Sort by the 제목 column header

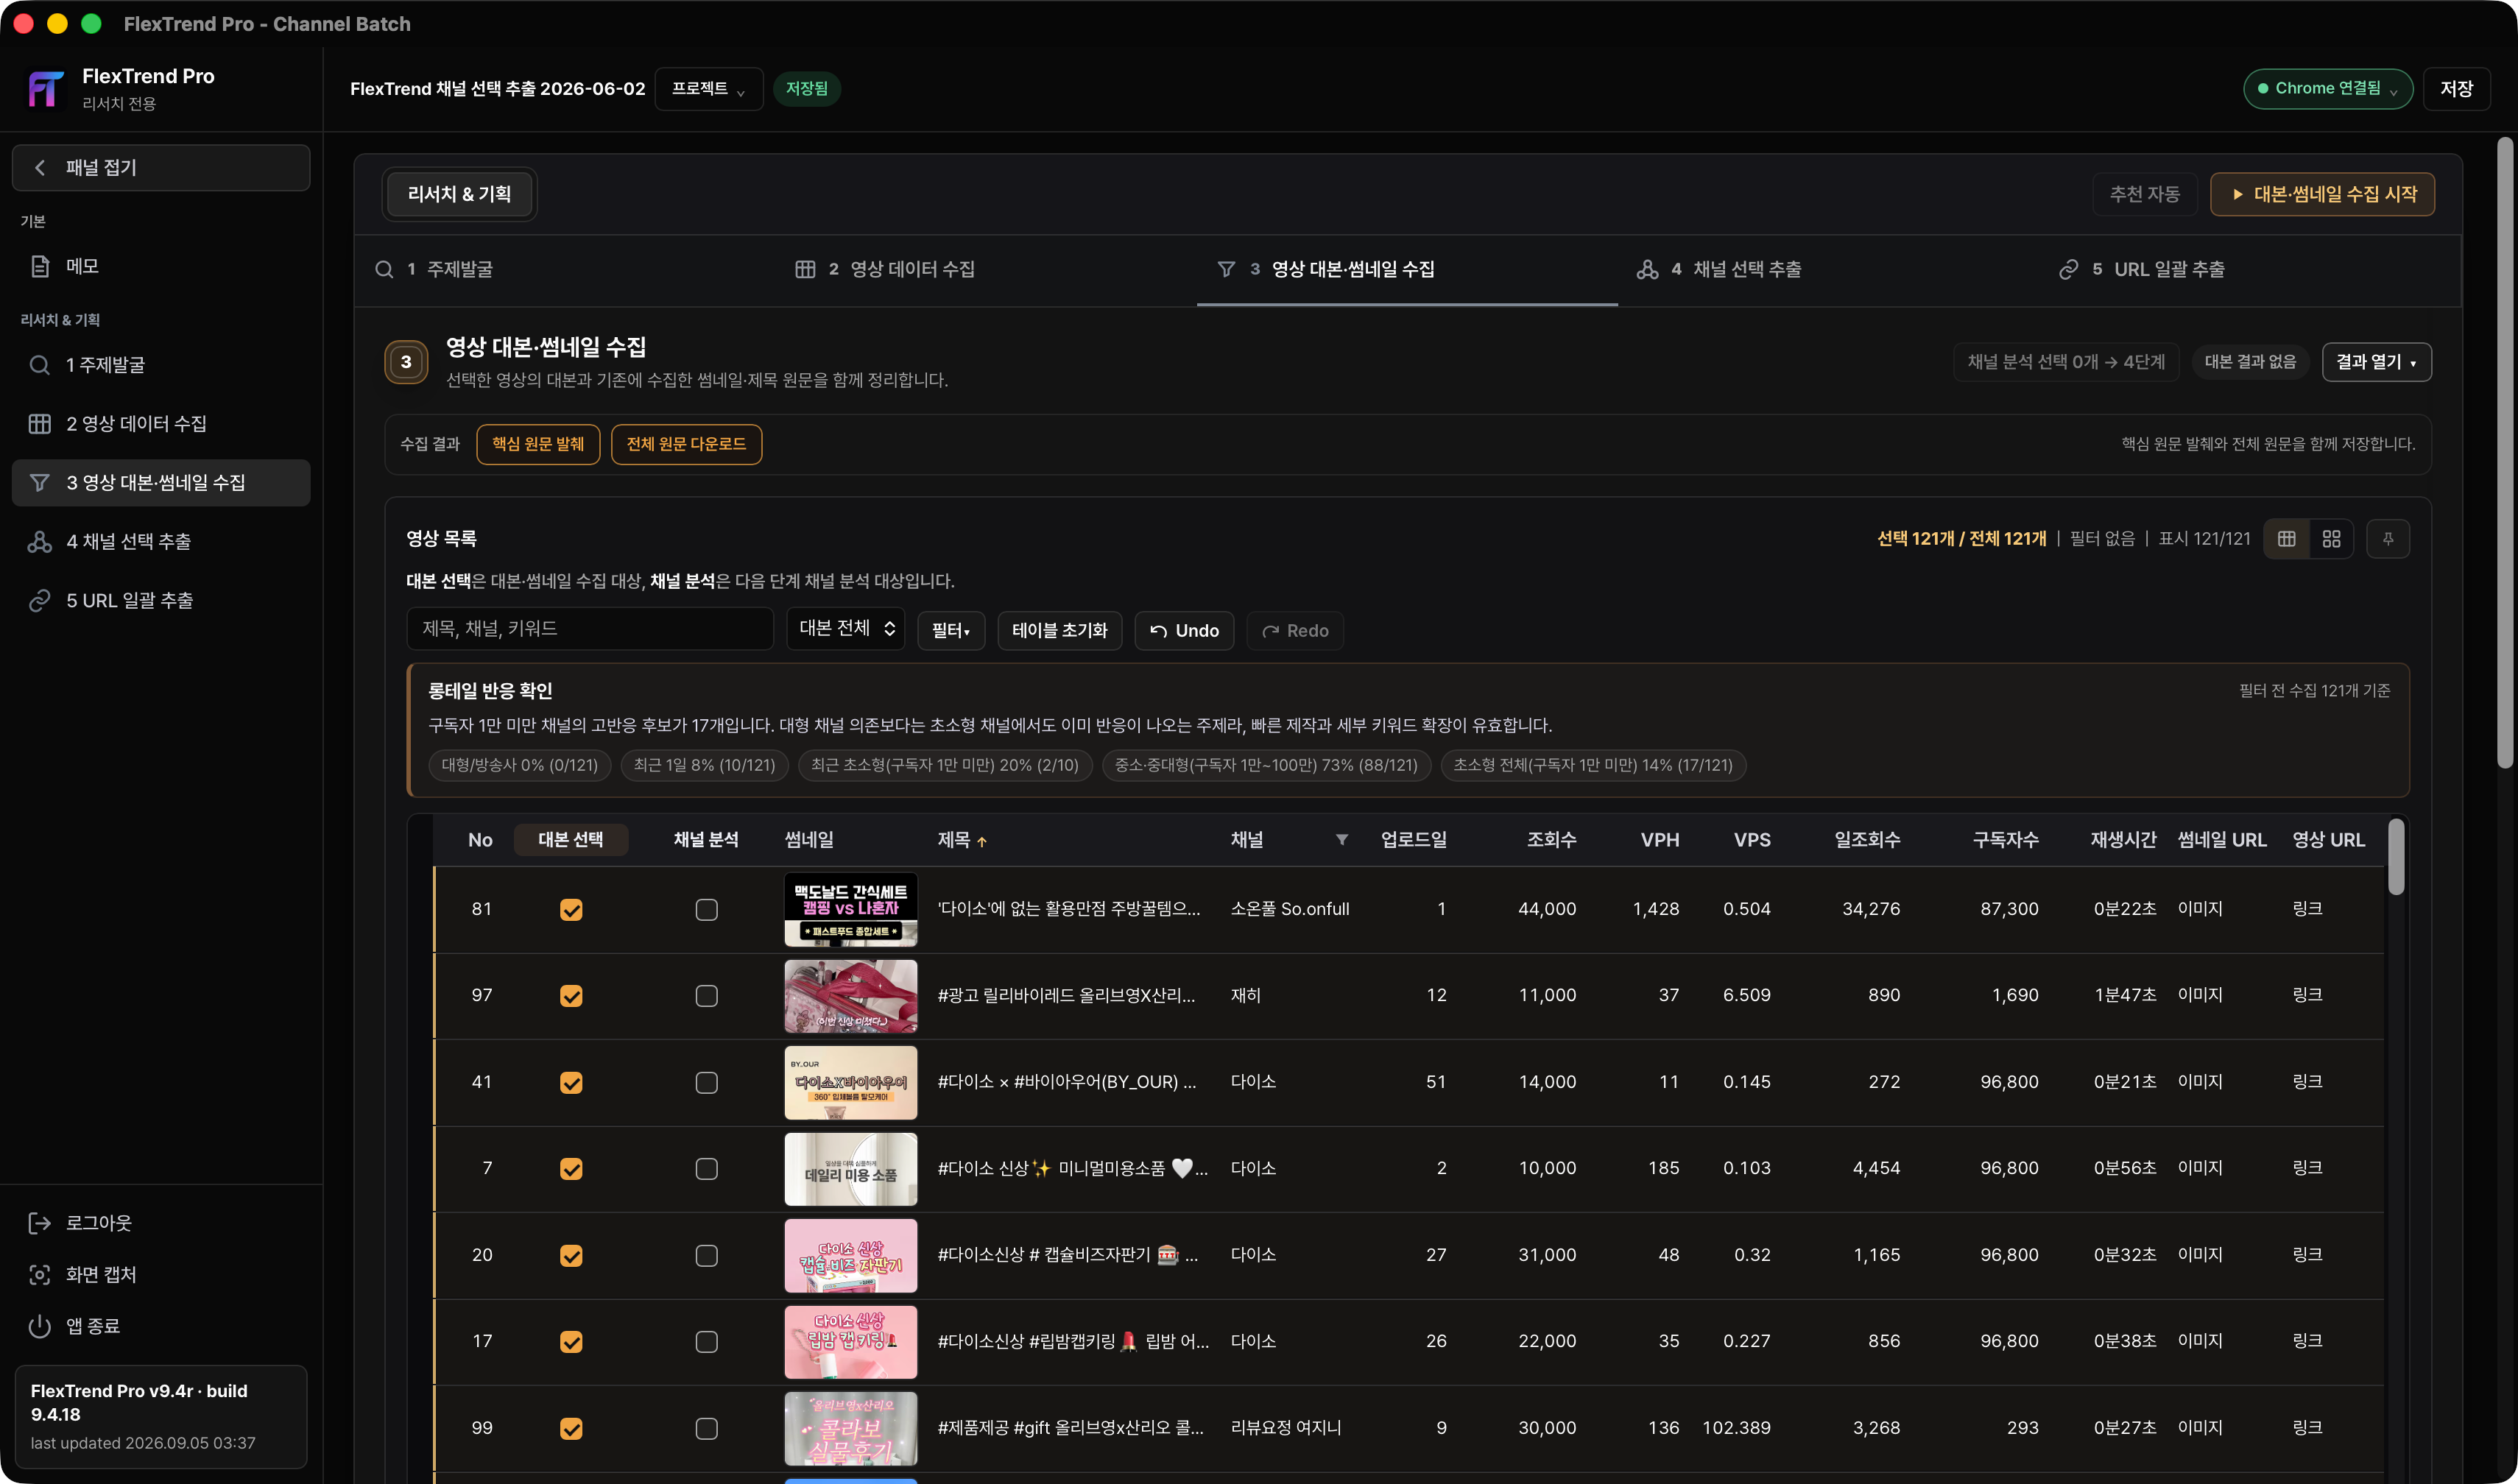click(962, 840)
